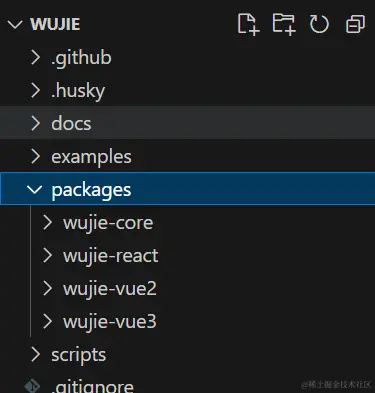Screen dimensions: 375x393
Task: Expand the wujie-react folder chevron
Action: [47, 256]
